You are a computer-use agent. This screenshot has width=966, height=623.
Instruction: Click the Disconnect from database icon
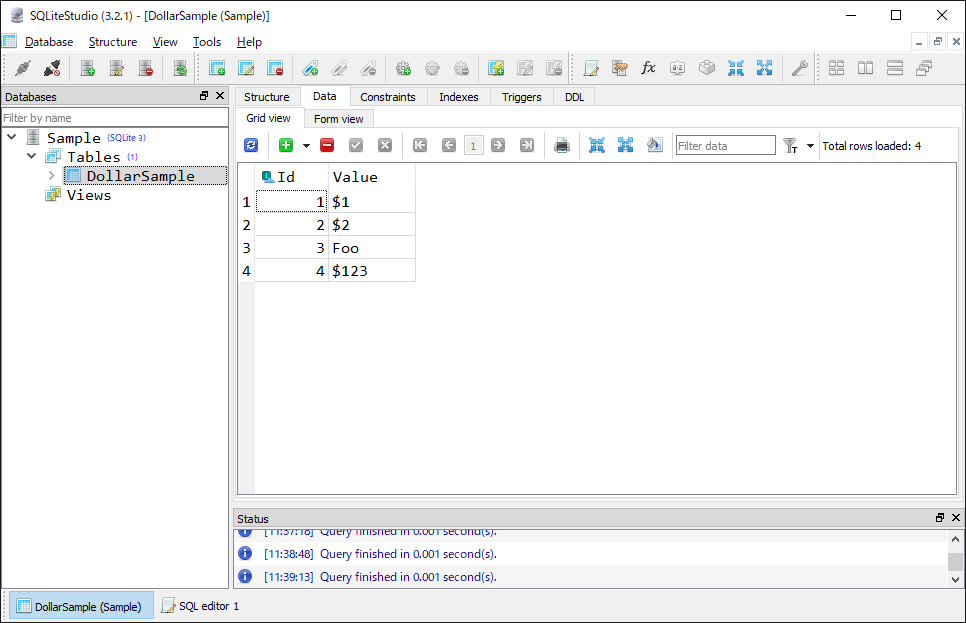[x=52, y=68]
